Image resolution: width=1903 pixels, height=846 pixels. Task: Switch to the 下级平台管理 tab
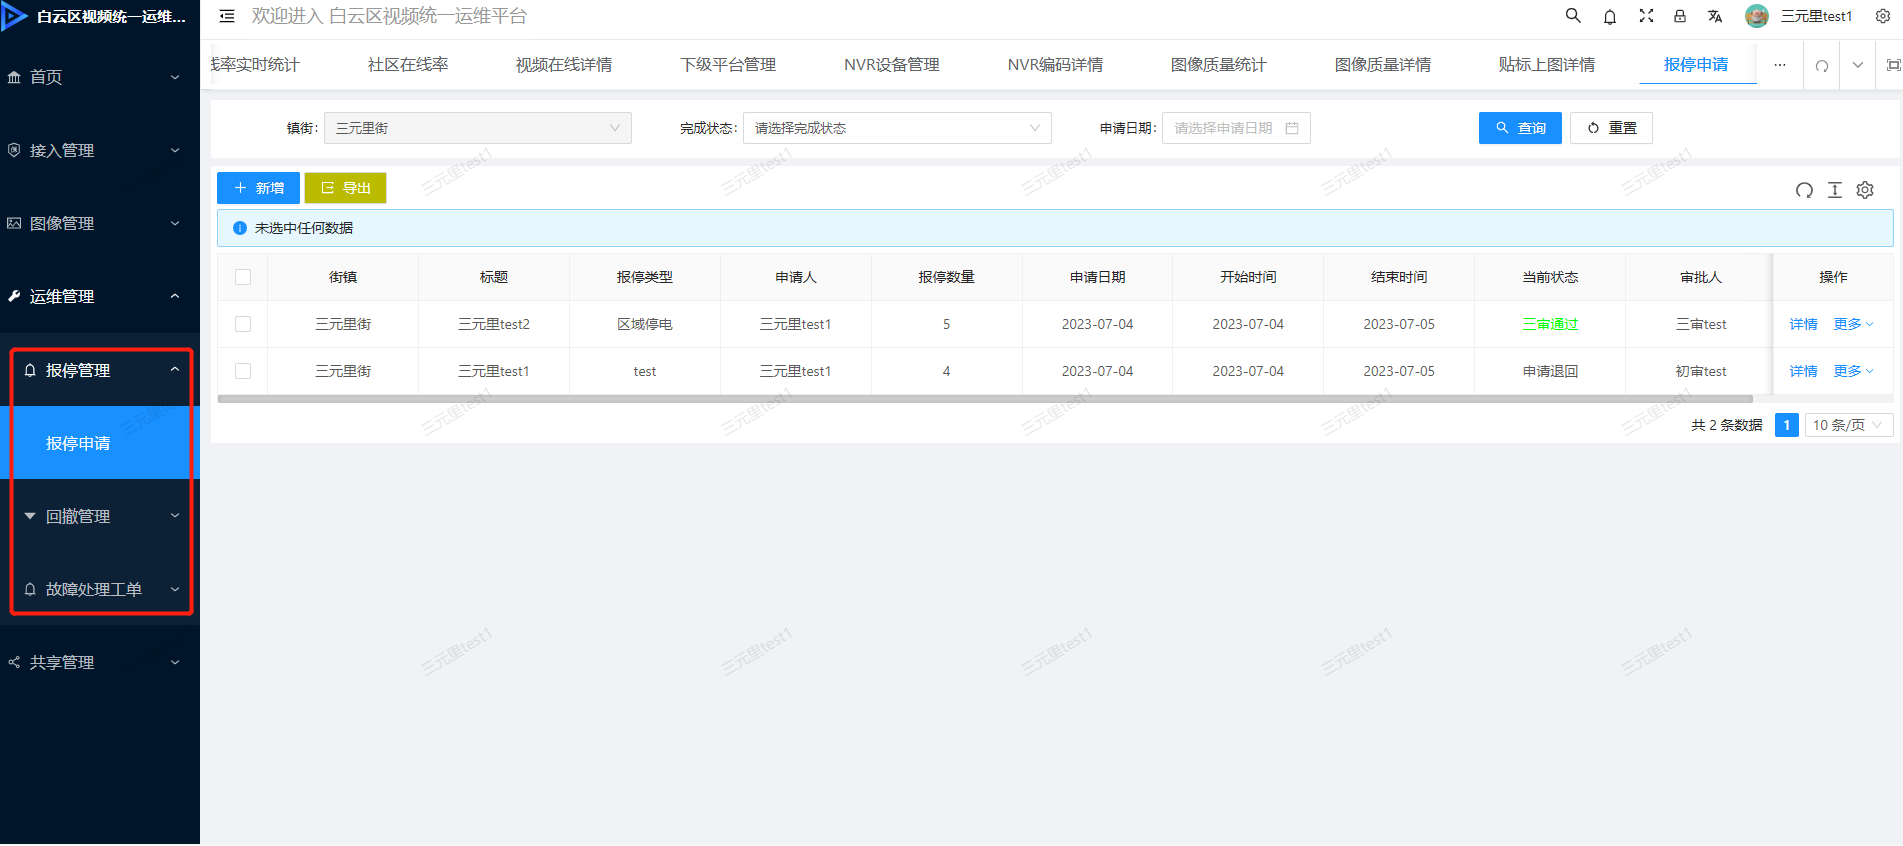click(x=728, y=65)
